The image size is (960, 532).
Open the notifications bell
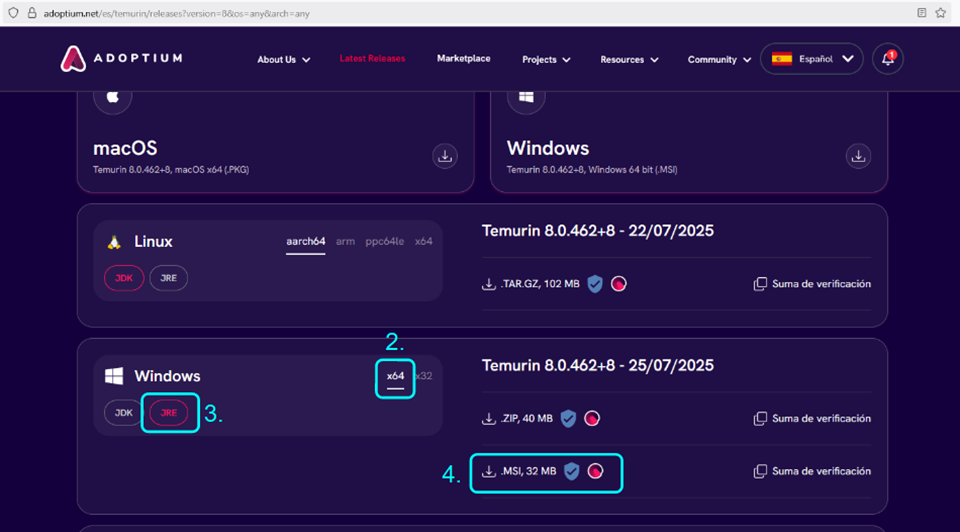888,59
